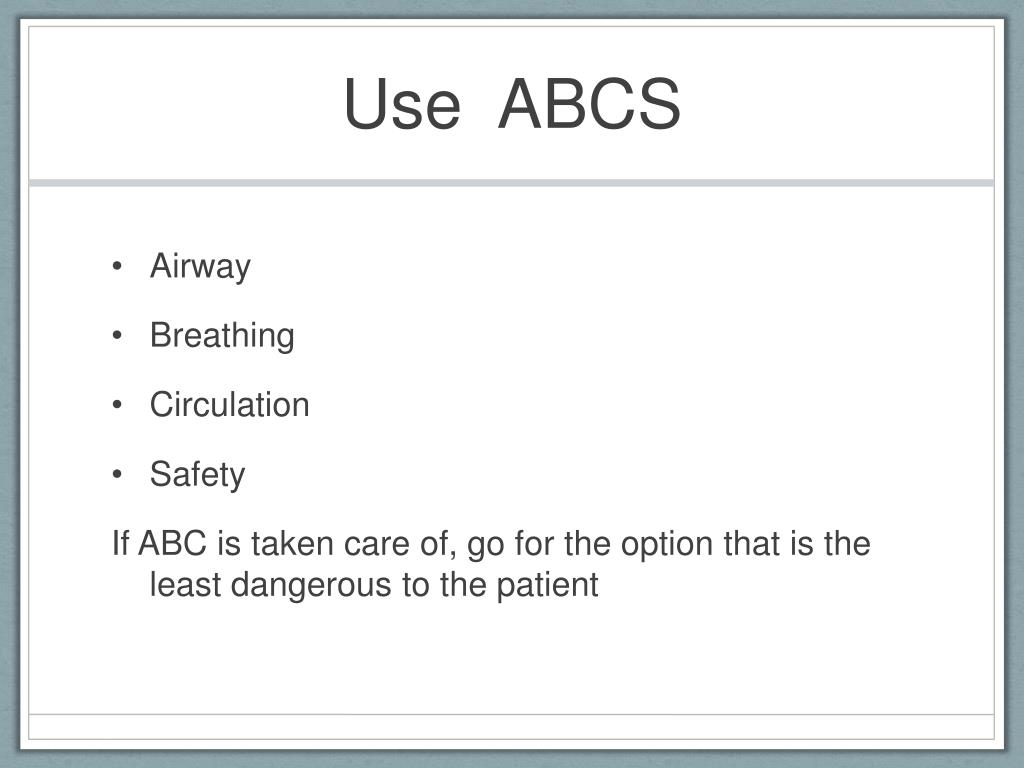Click the word "Use" in the title
Viewport: 1024px width, 768px height.
pyautogui.click(x=402, y=104)
